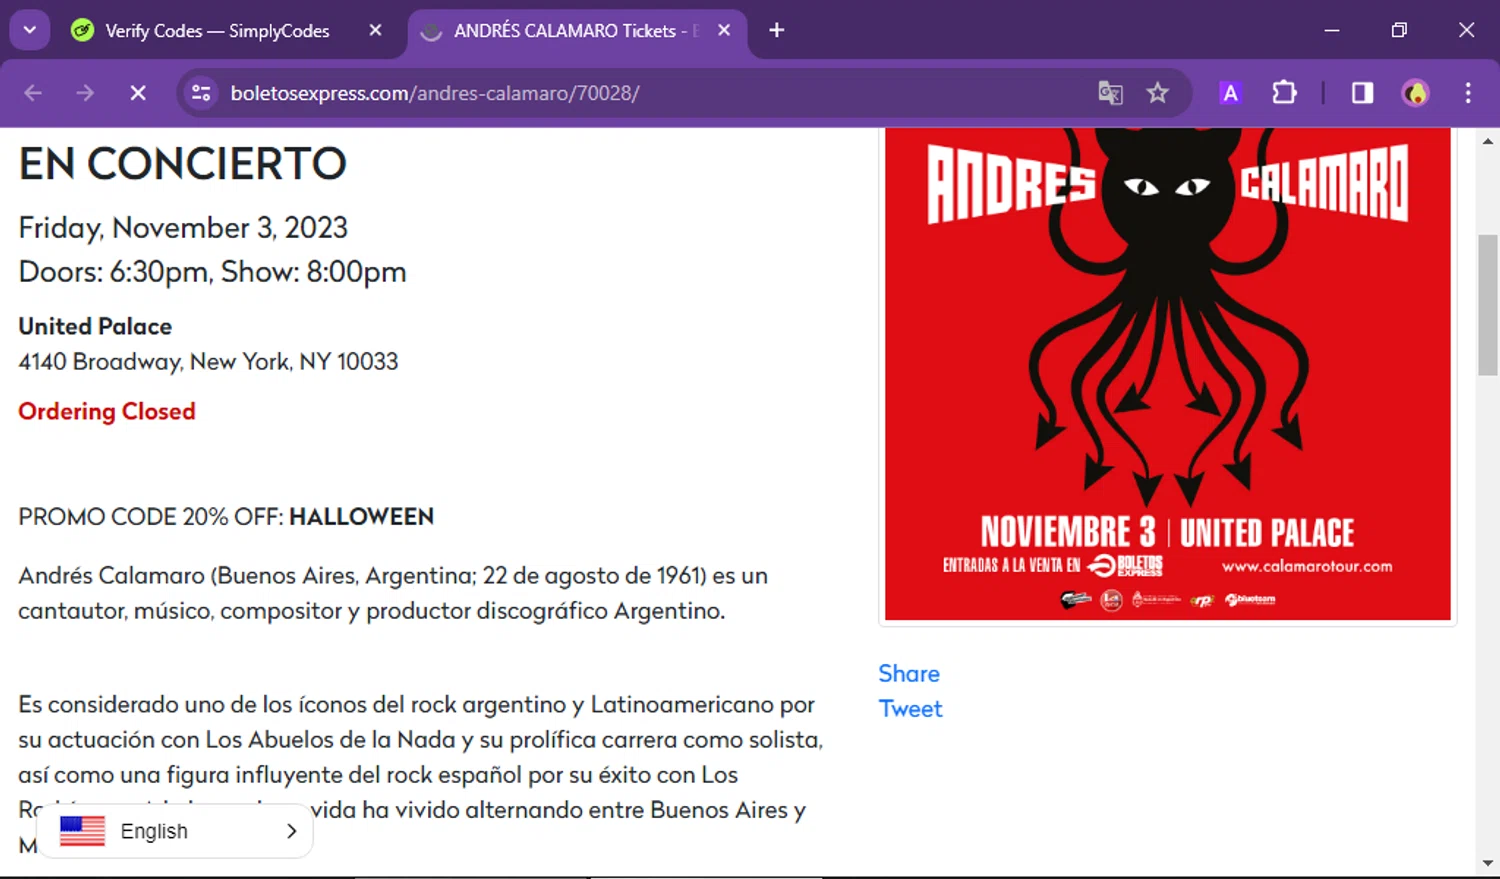Click the HALLOWEEN promo code text
Viewport: 1500px width, 879px height.
coord(362,517)
